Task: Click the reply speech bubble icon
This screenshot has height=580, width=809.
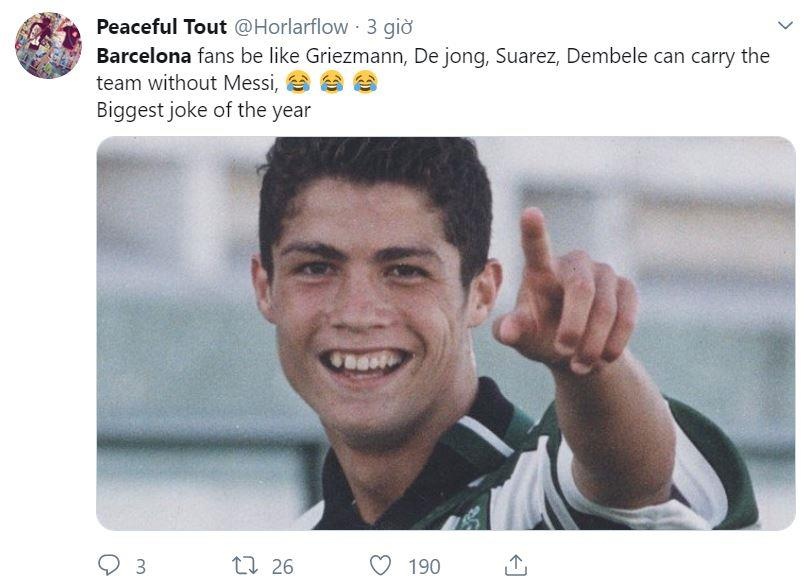Action: (109, 566)
